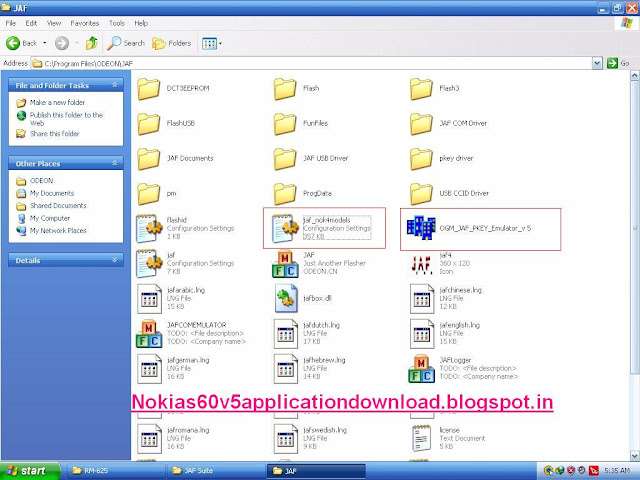
Task: Open the Flash3 folder icon
Action: point(421,89)
